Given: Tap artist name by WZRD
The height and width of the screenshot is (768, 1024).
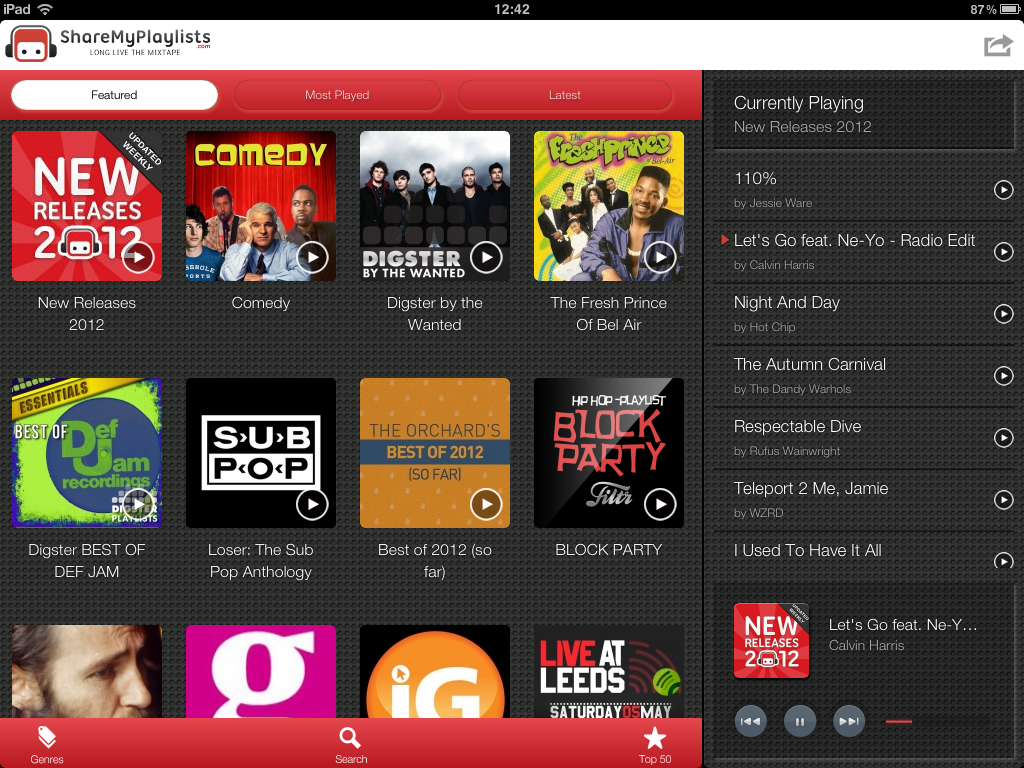Looking at the screenshot, I should (x=758, y=513).
